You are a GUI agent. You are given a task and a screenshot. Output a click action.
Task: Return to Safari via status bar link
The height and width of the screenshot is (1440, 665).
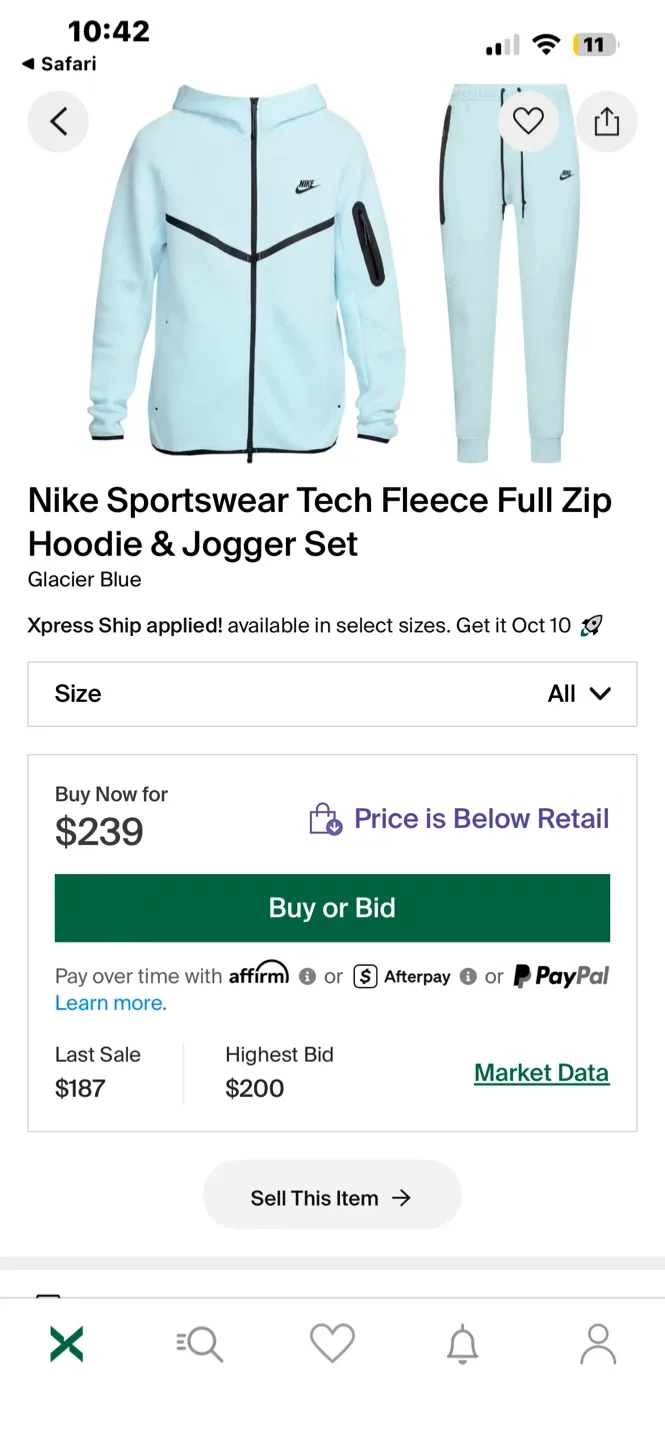pos(60,63)
